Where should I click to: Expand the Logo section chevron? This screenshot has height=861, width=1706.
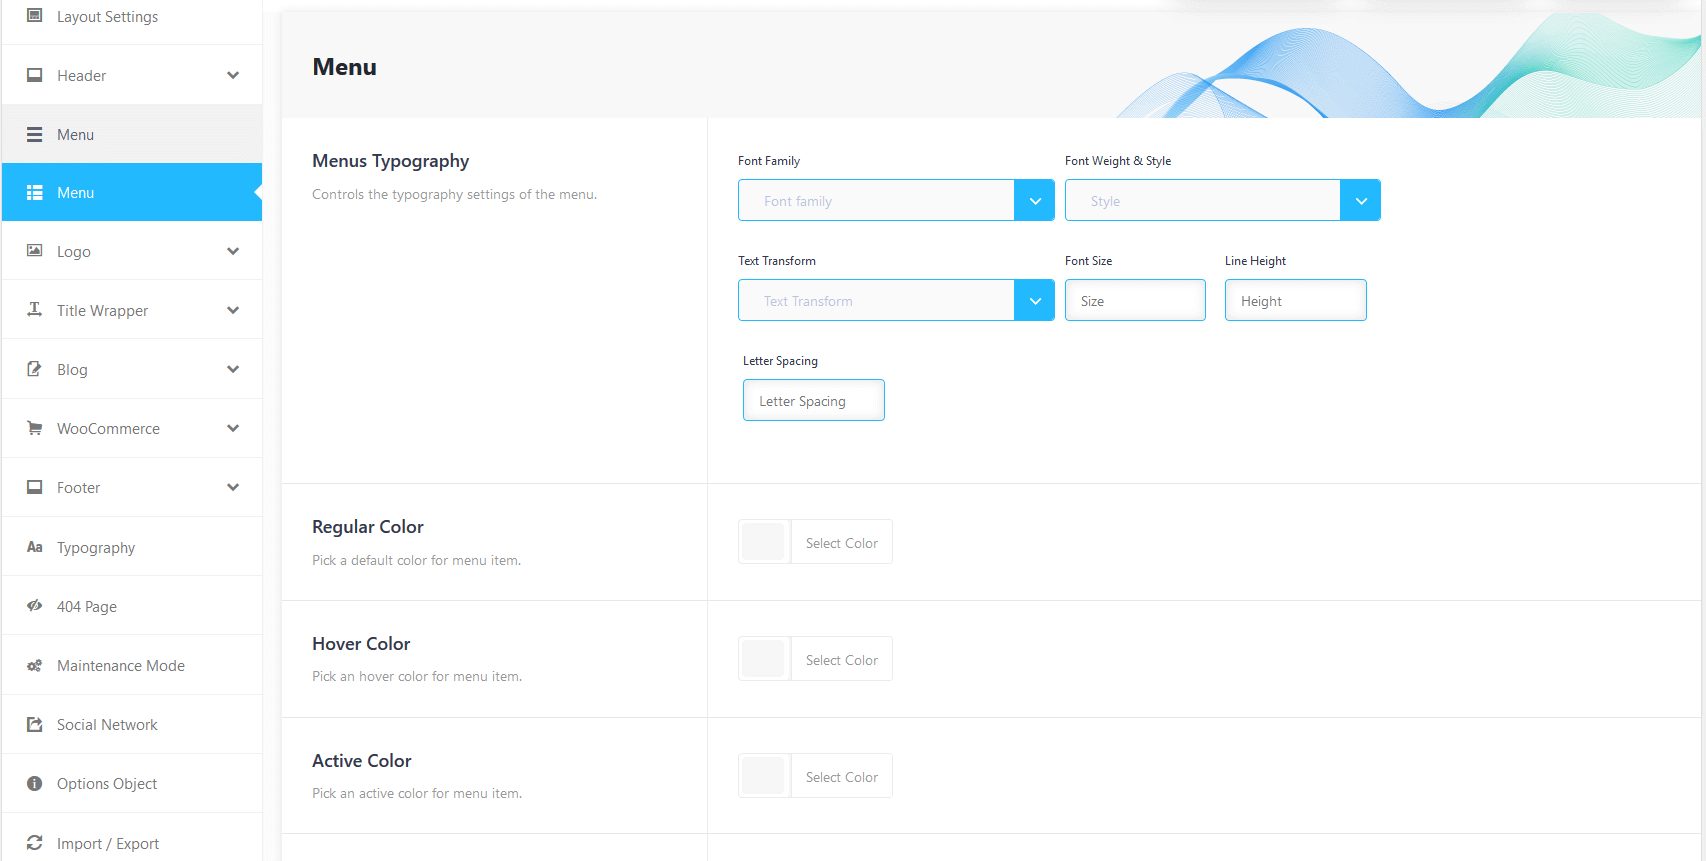tap(233, 251)
